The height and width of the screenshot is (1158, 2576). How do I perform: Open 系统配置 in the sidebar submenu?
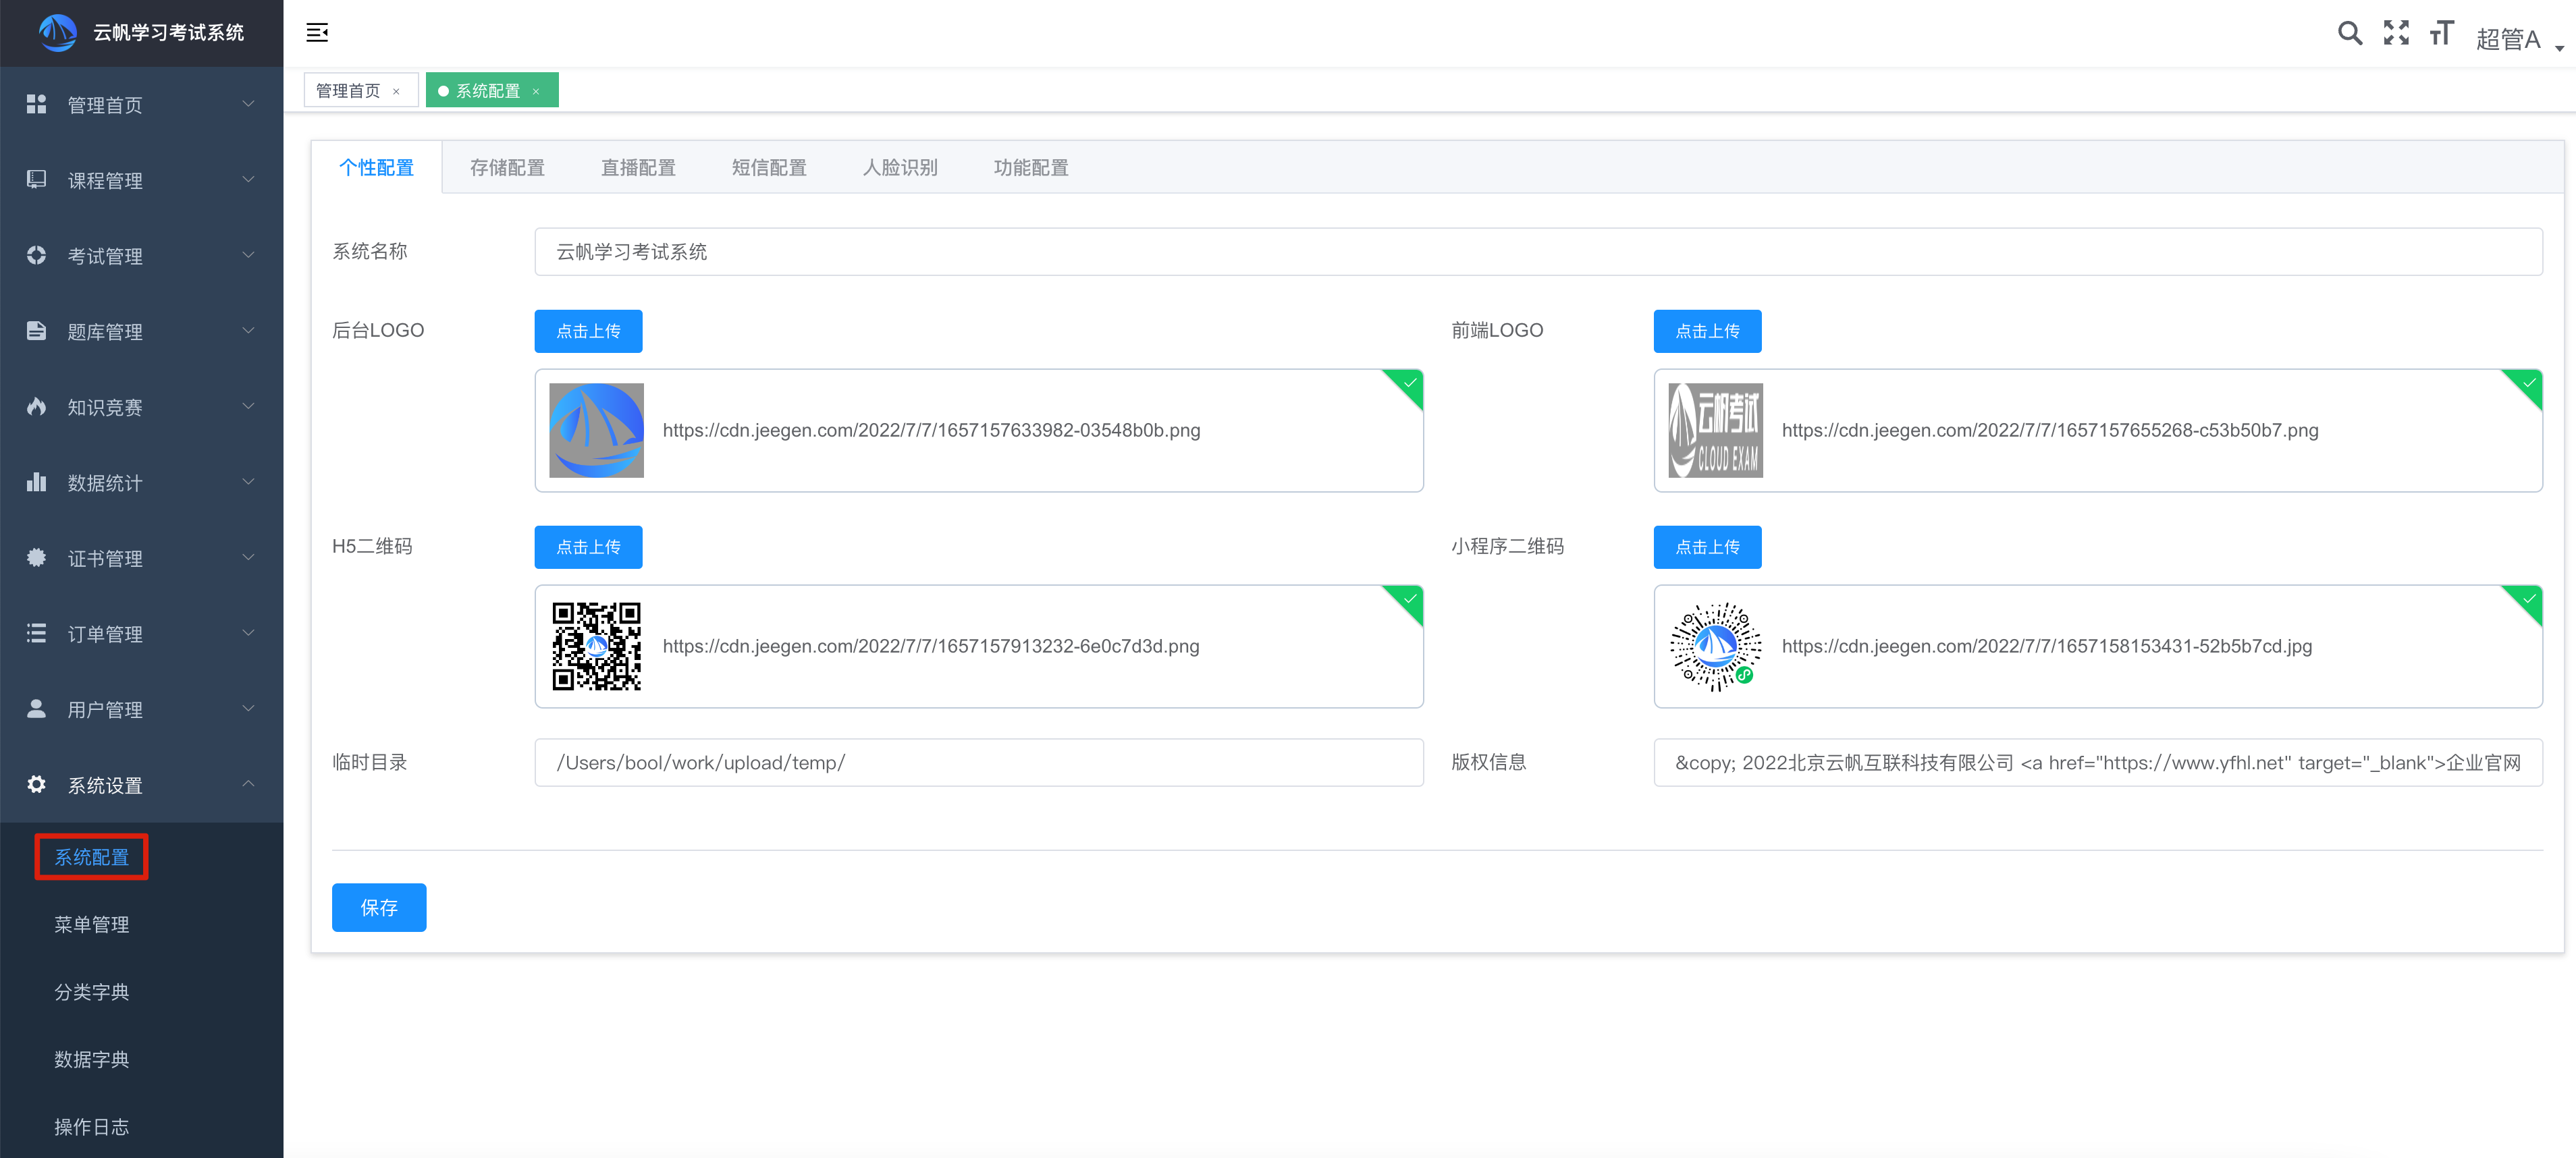coord(91,857)
